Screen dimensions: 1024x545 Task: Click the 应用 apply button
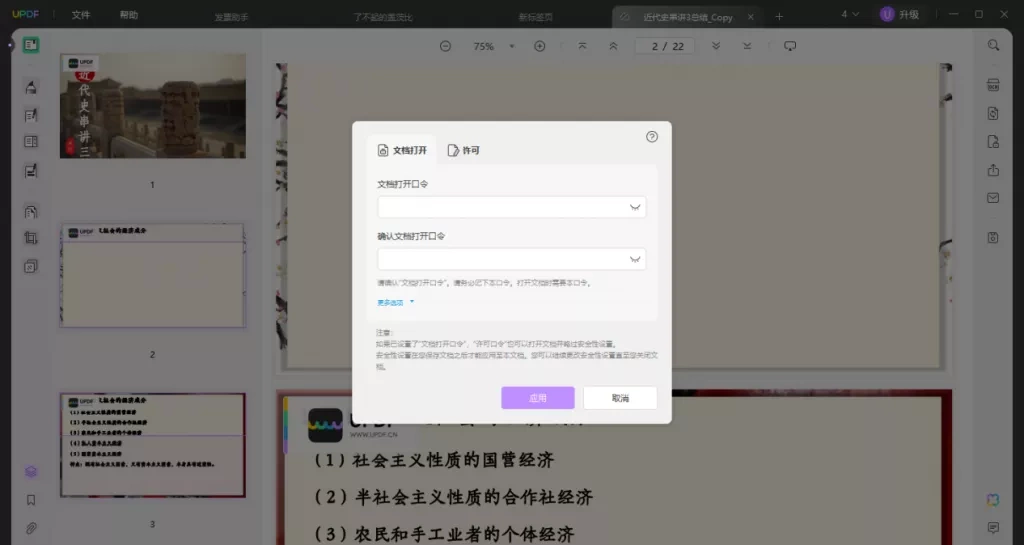[x=538, y=398]
